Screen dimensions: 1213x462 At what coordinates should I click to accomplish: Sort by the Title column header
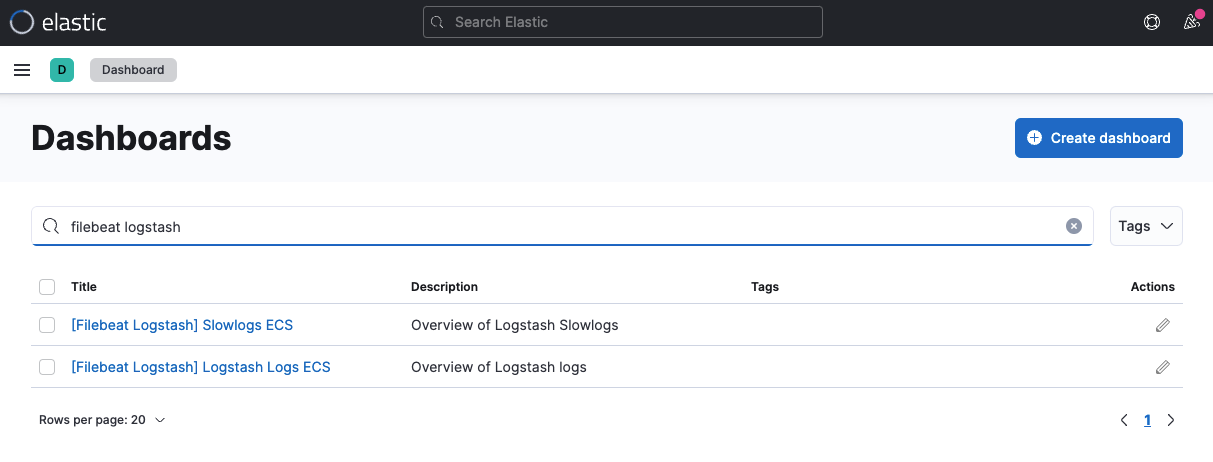[x=84, y=287]
